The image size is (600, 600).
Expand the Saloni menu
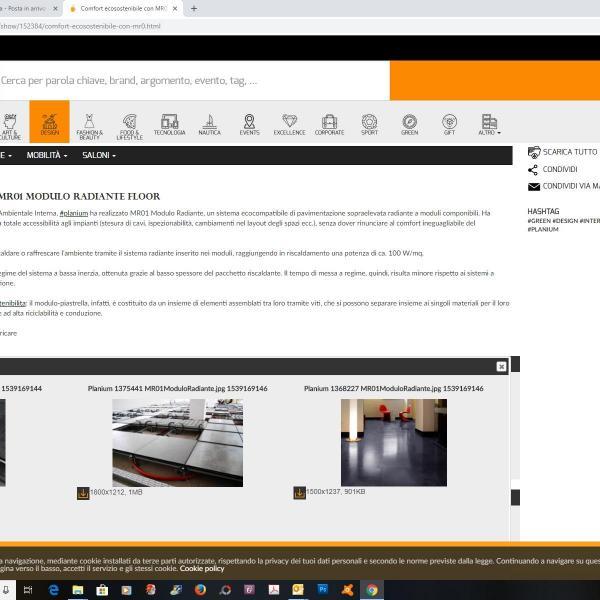click(x=99, y=155)
